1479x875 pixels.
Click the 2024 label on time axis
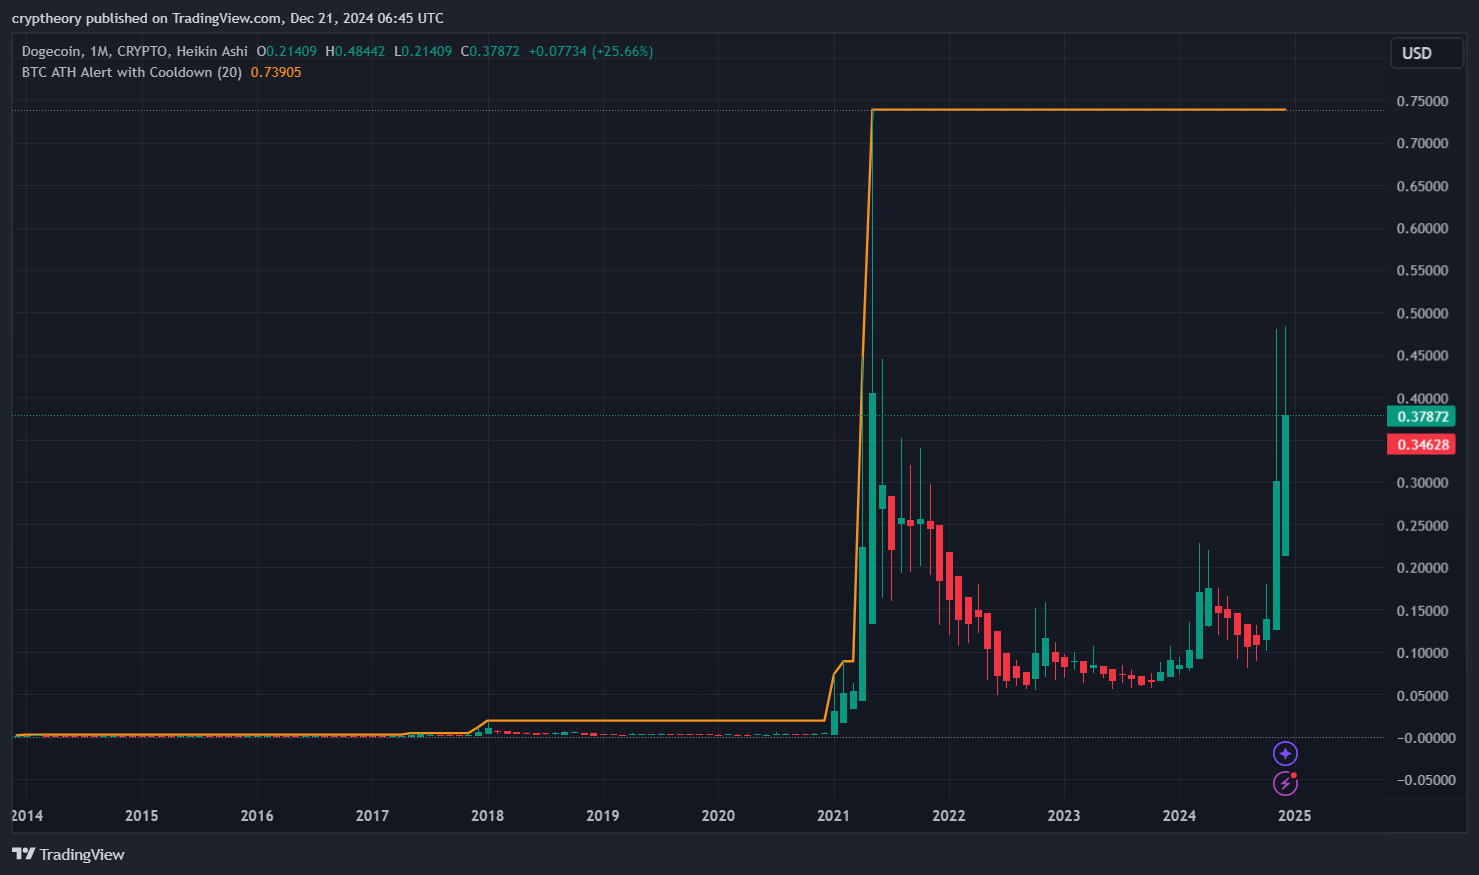(x=1179, y=816)
